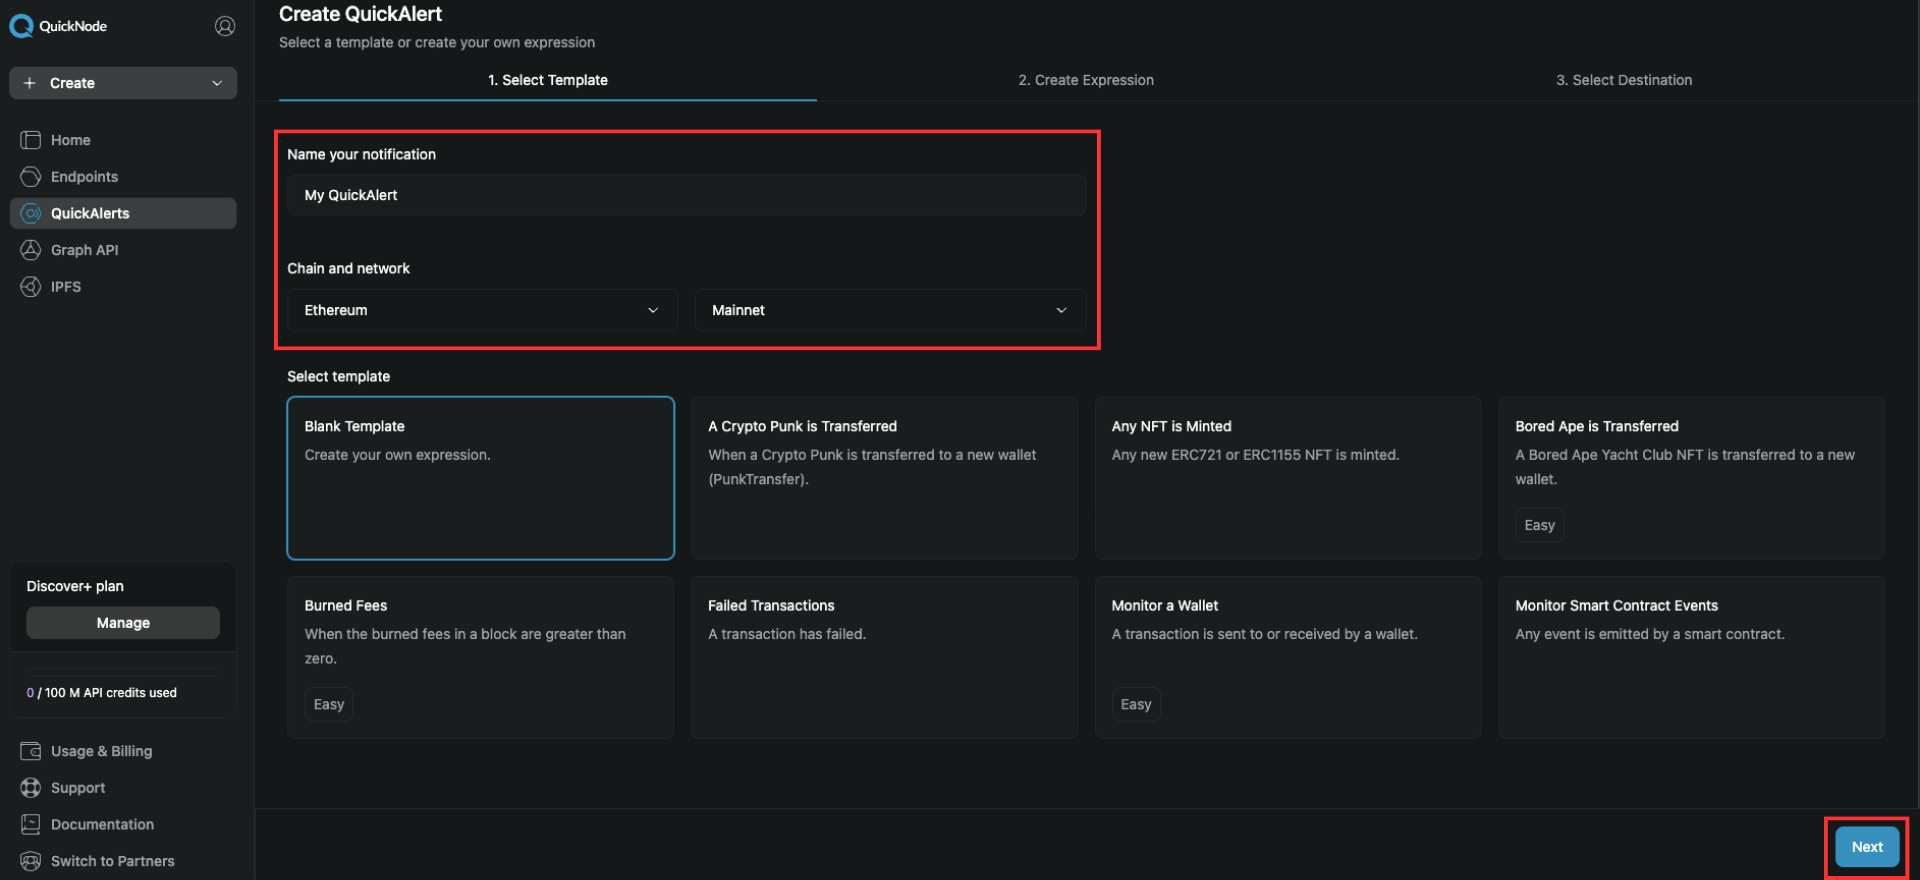The image size is (1920, 880).
Task: Click the plus icon on Create
Action: click(30, 83)
